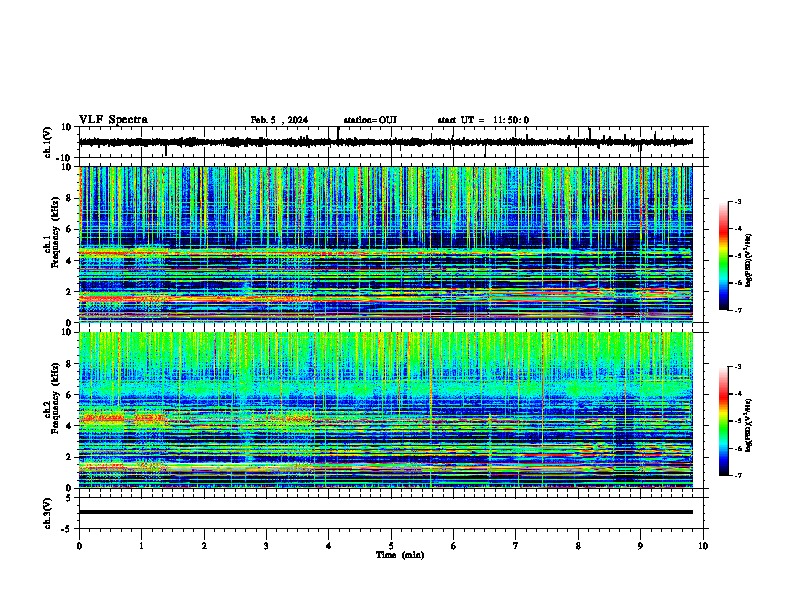Viewport: 792px width, 612px height.
Task: Click the "ch.1(V)" waveform axis label
Action: point(48,142)
